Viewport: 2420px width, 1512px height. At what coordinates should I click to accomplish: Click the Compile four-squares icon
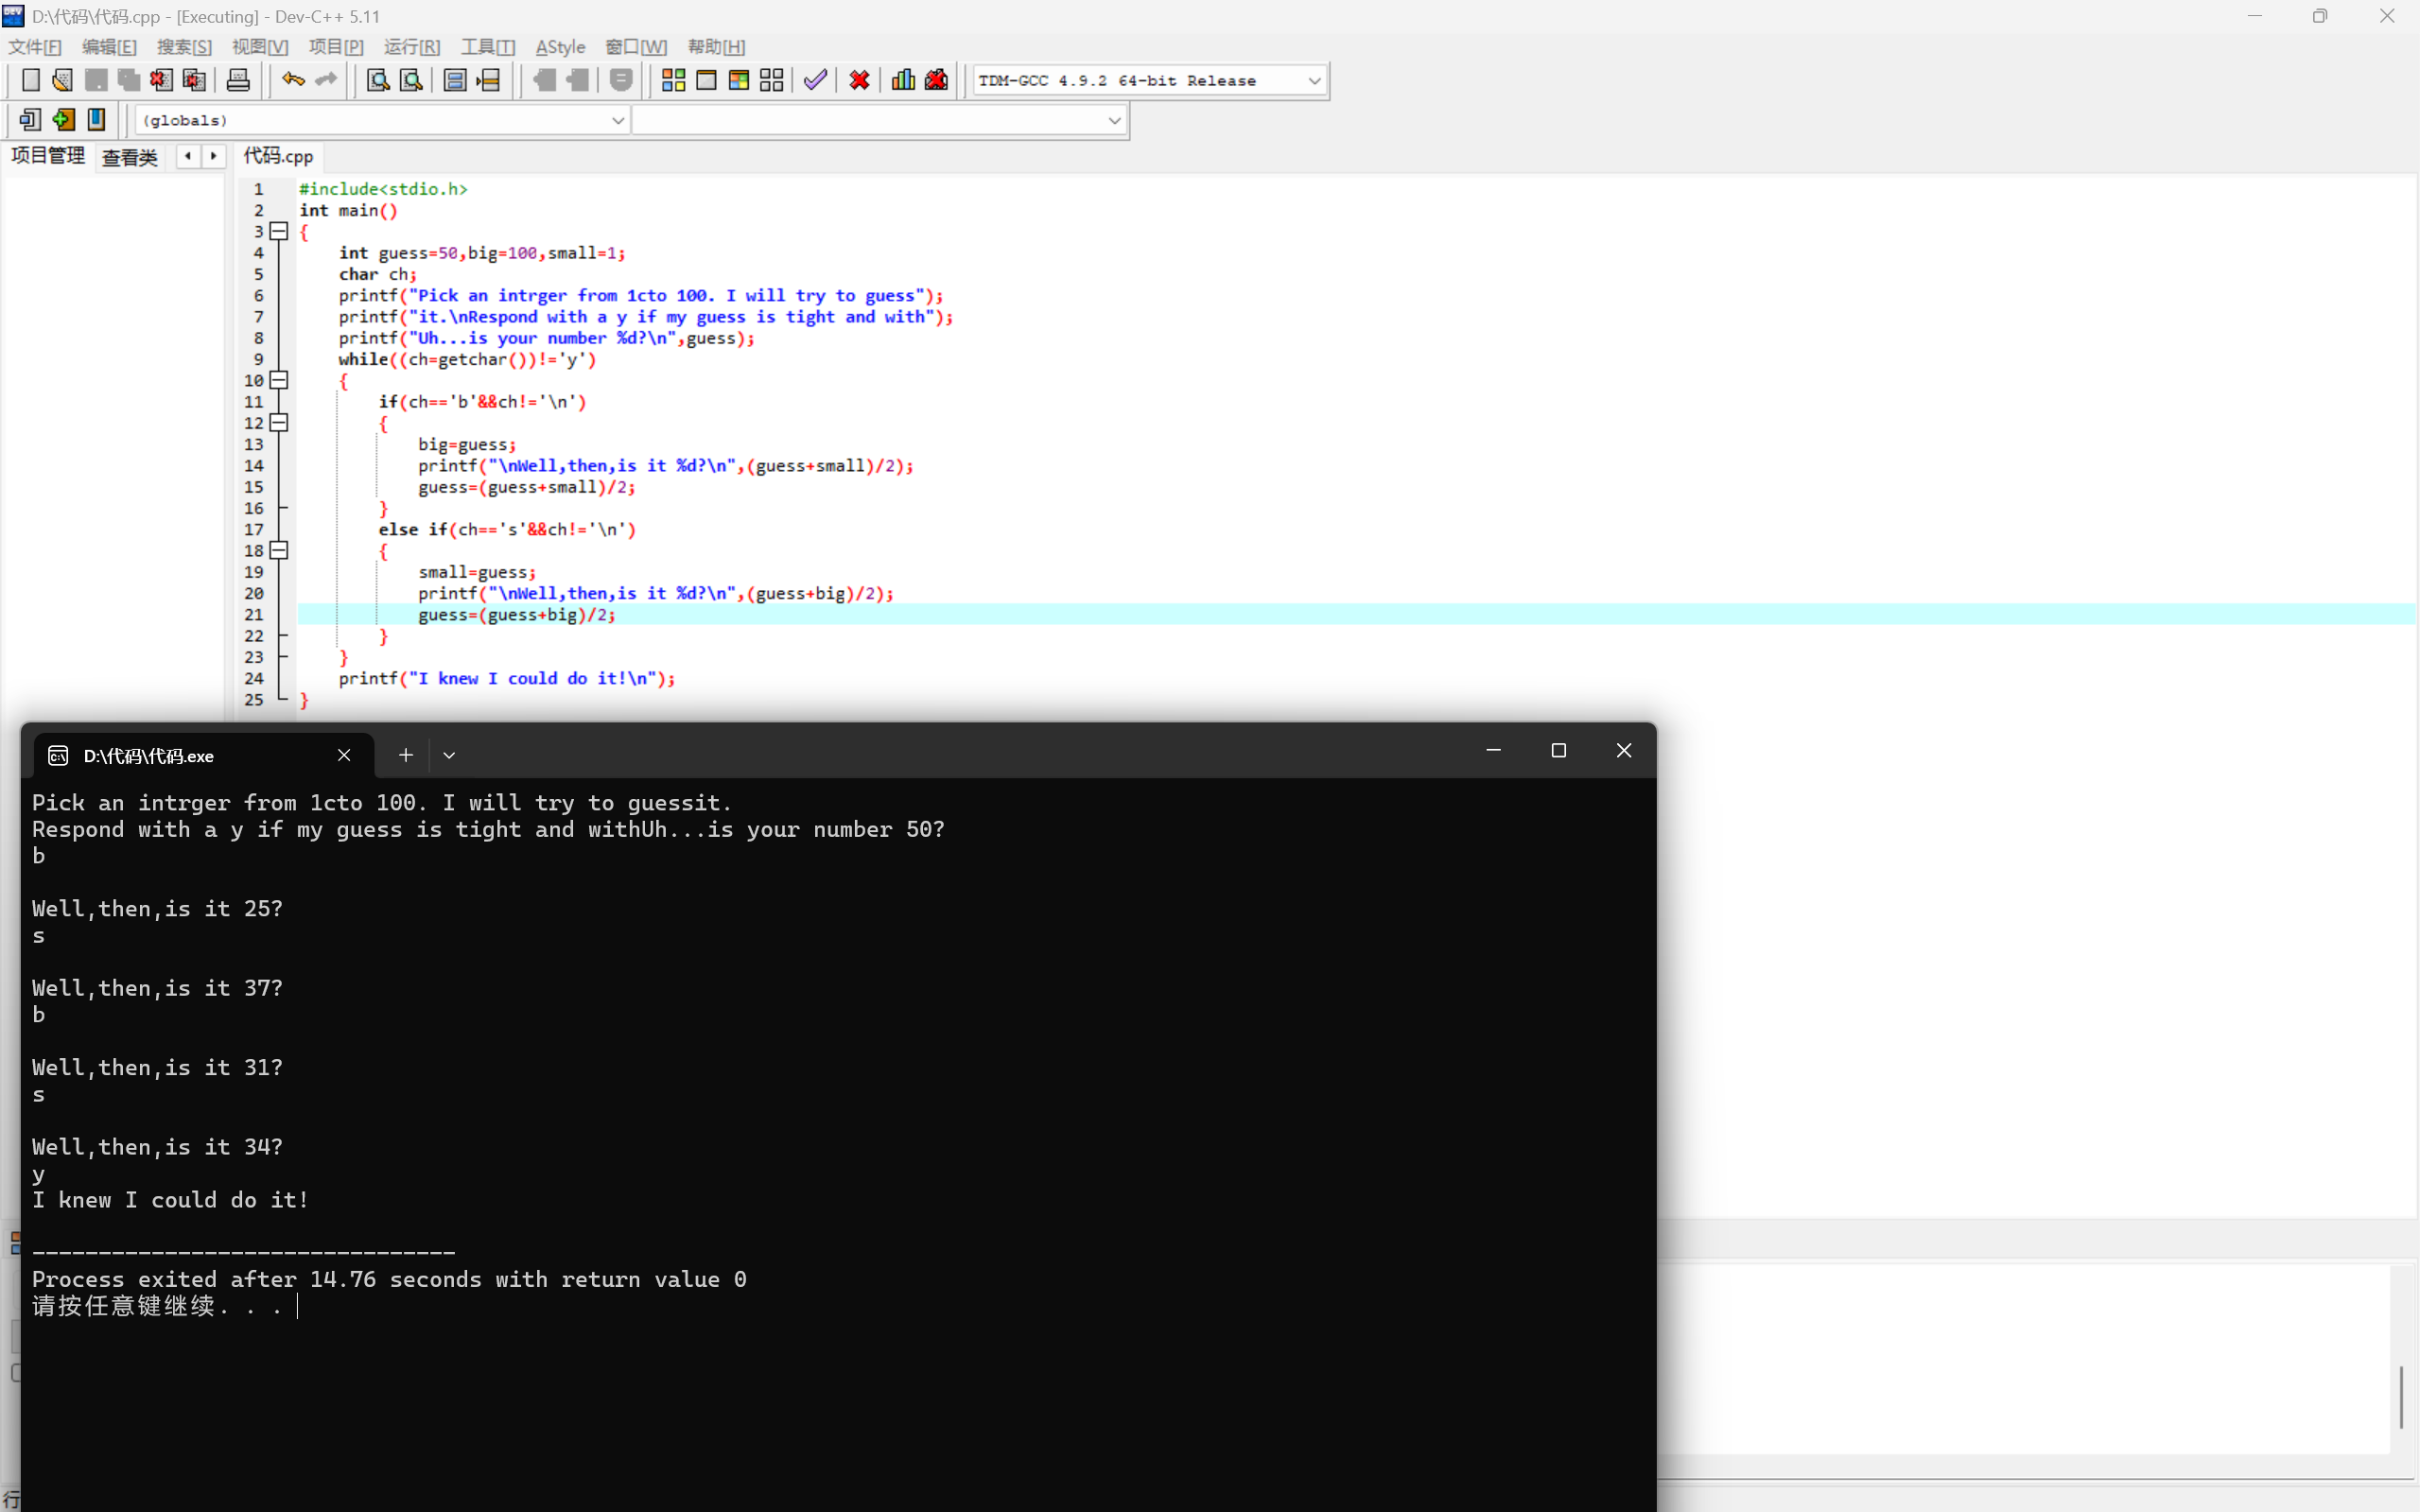673,80
